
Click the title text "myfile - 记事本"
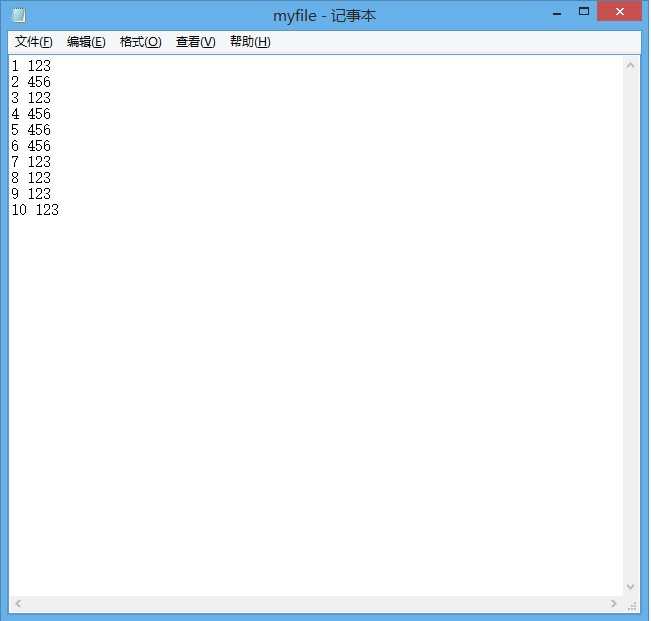(324, 16)
